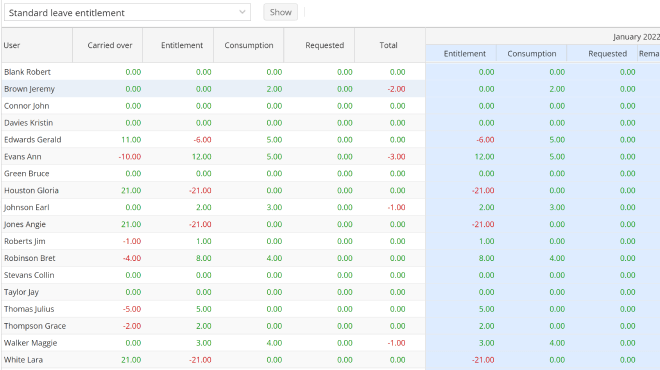Select user Edwards Gerald
Viewport: 660px width, 370px height.
coord(32,140)
